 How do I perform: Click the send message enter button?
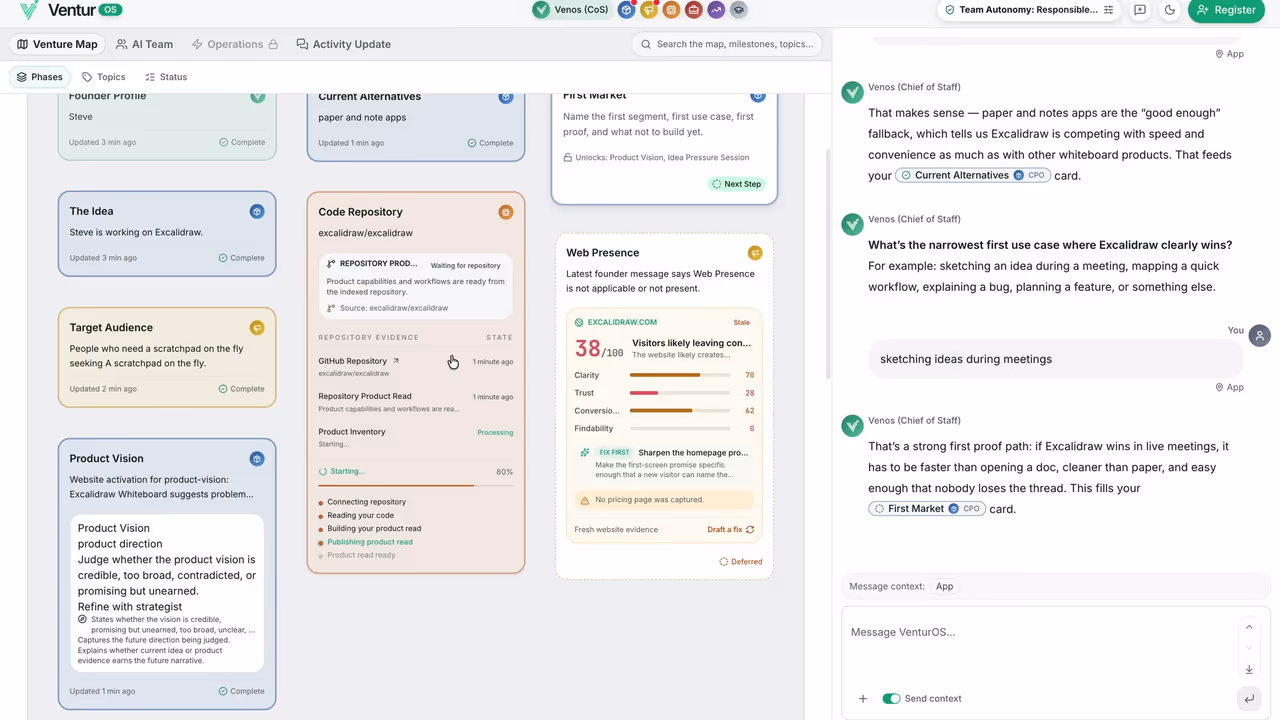[x=1249, y=699]
